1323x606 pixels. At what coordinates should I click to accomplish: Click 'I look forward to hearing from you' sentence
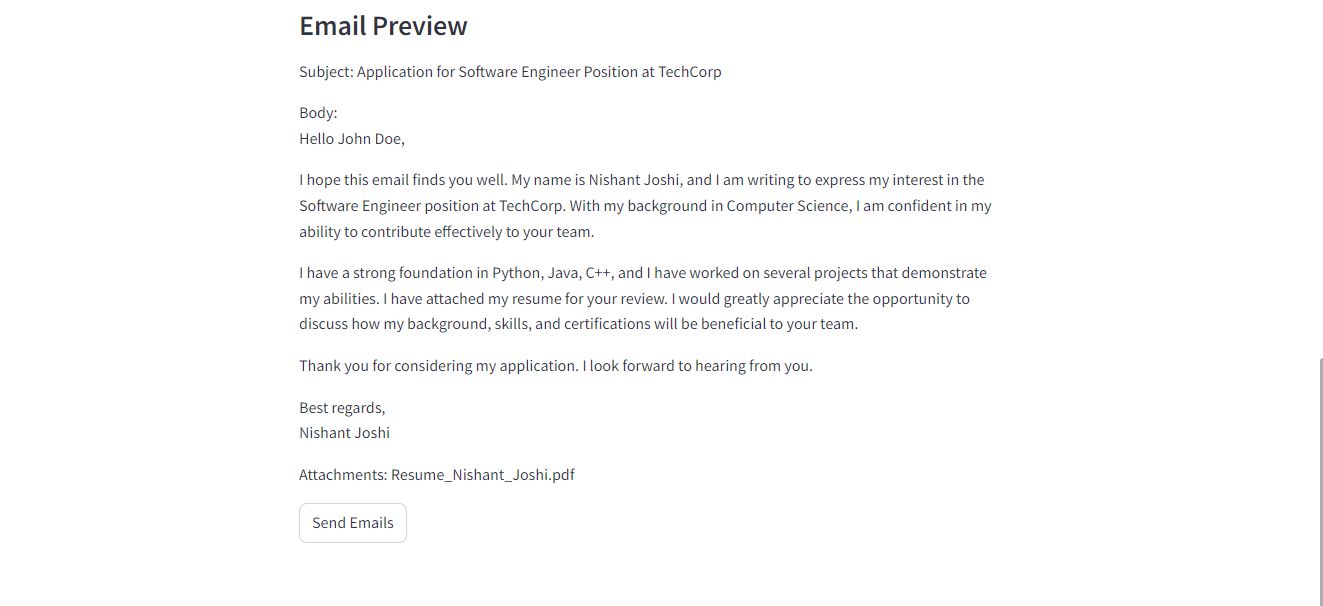tap(697, 366)
